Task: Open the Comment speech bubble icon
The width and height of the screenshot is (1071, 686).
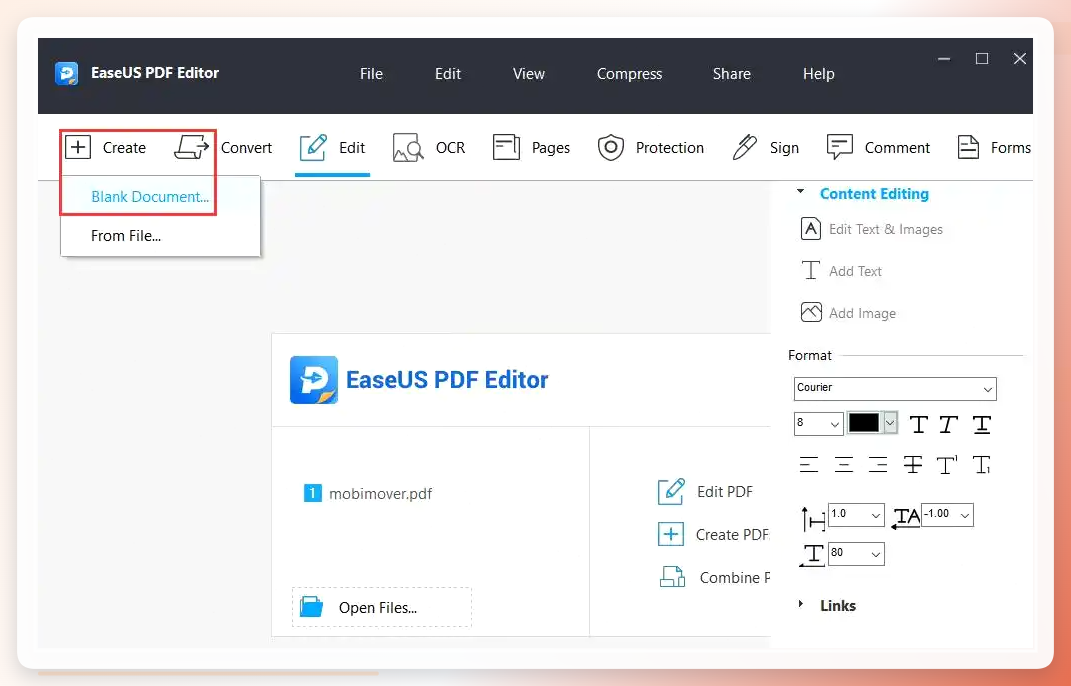Action: point(839,148)
